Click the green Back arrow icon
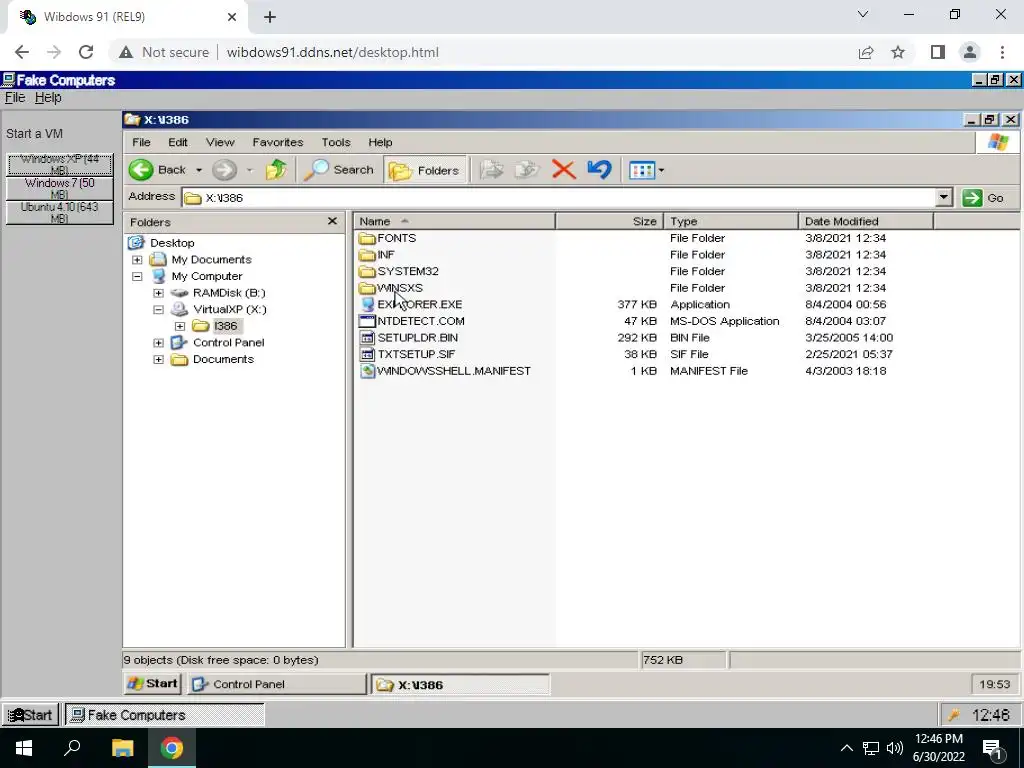This screenshot has width=1024, height=768. pyautogui.click(x=141, y=170)
